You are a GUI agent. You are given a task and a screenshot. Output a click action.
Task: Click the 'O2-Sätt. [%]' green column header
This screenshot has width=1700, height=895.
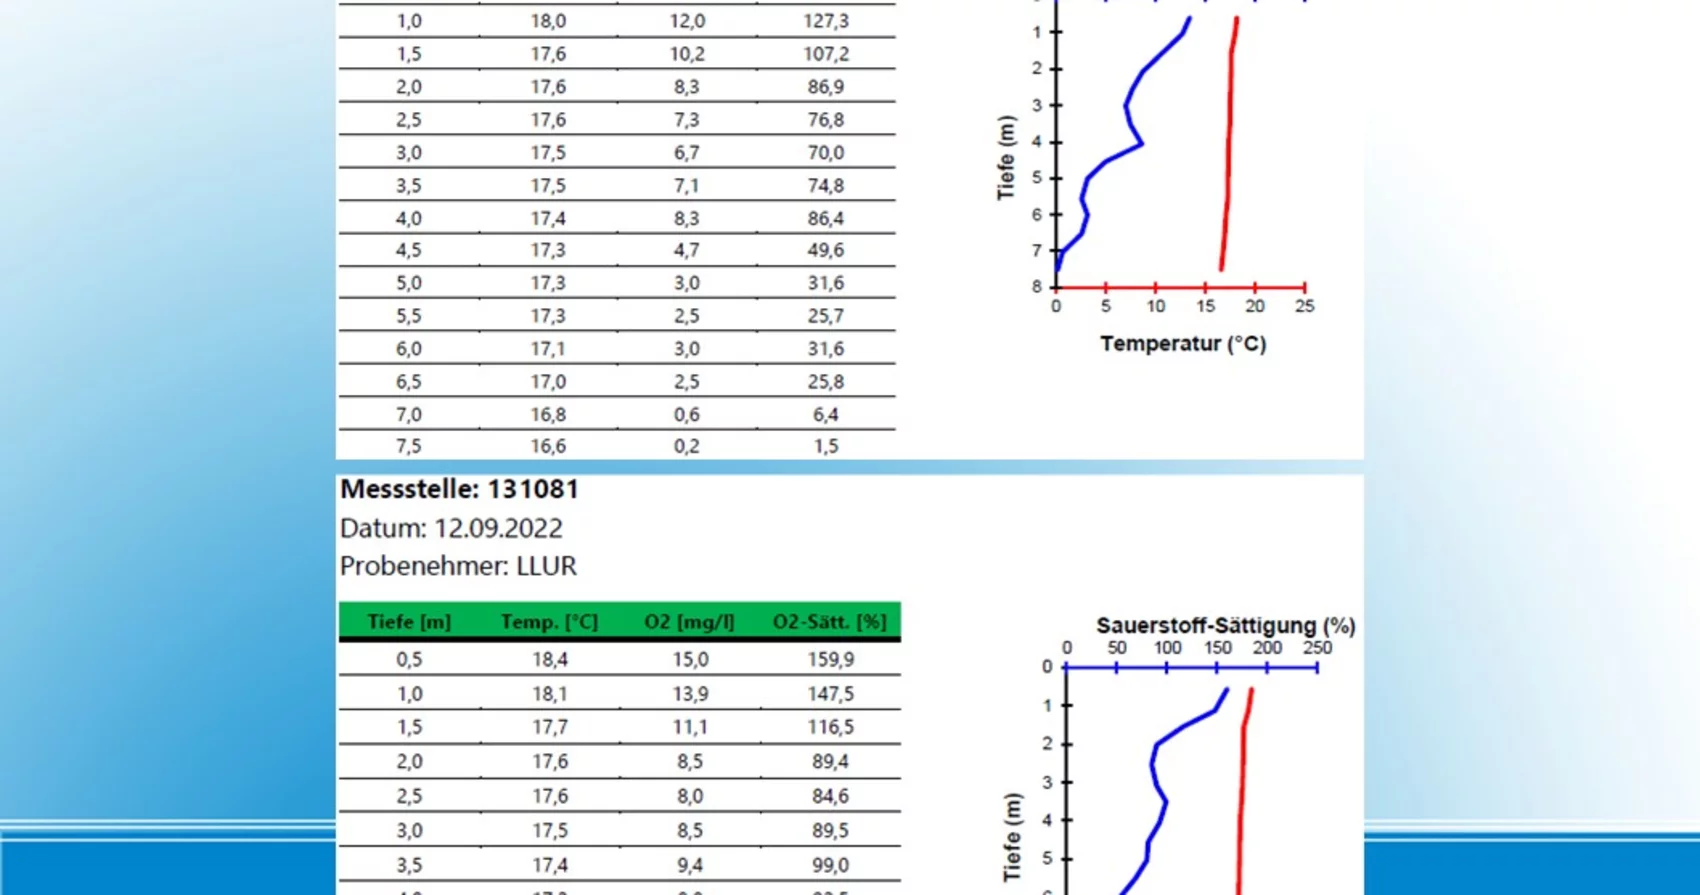[x=829, y=622]
